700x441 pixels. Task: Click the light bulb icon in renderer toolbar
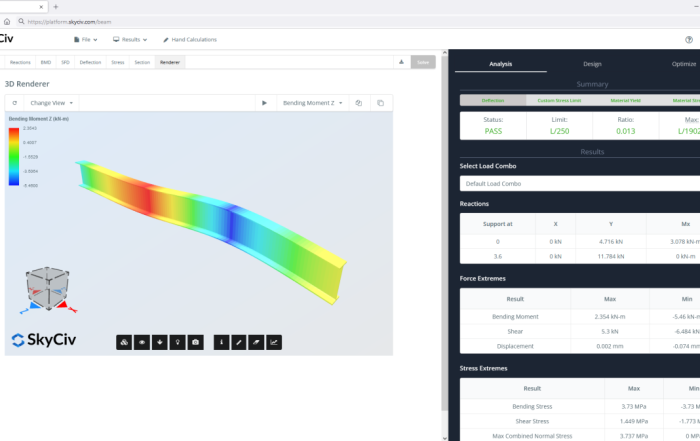pyautogui.click(x=178, y=342)
